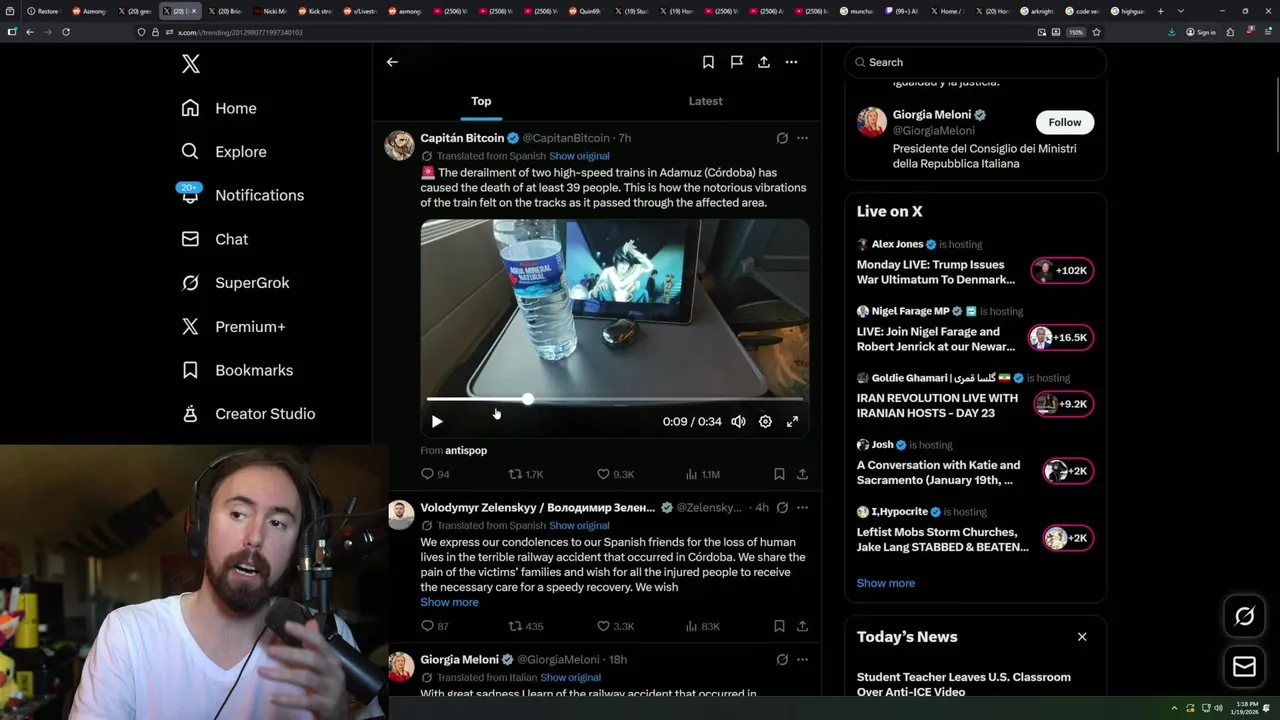
Task: Open more options on Capitán Bitcoin post
Action: click(802, 138)
